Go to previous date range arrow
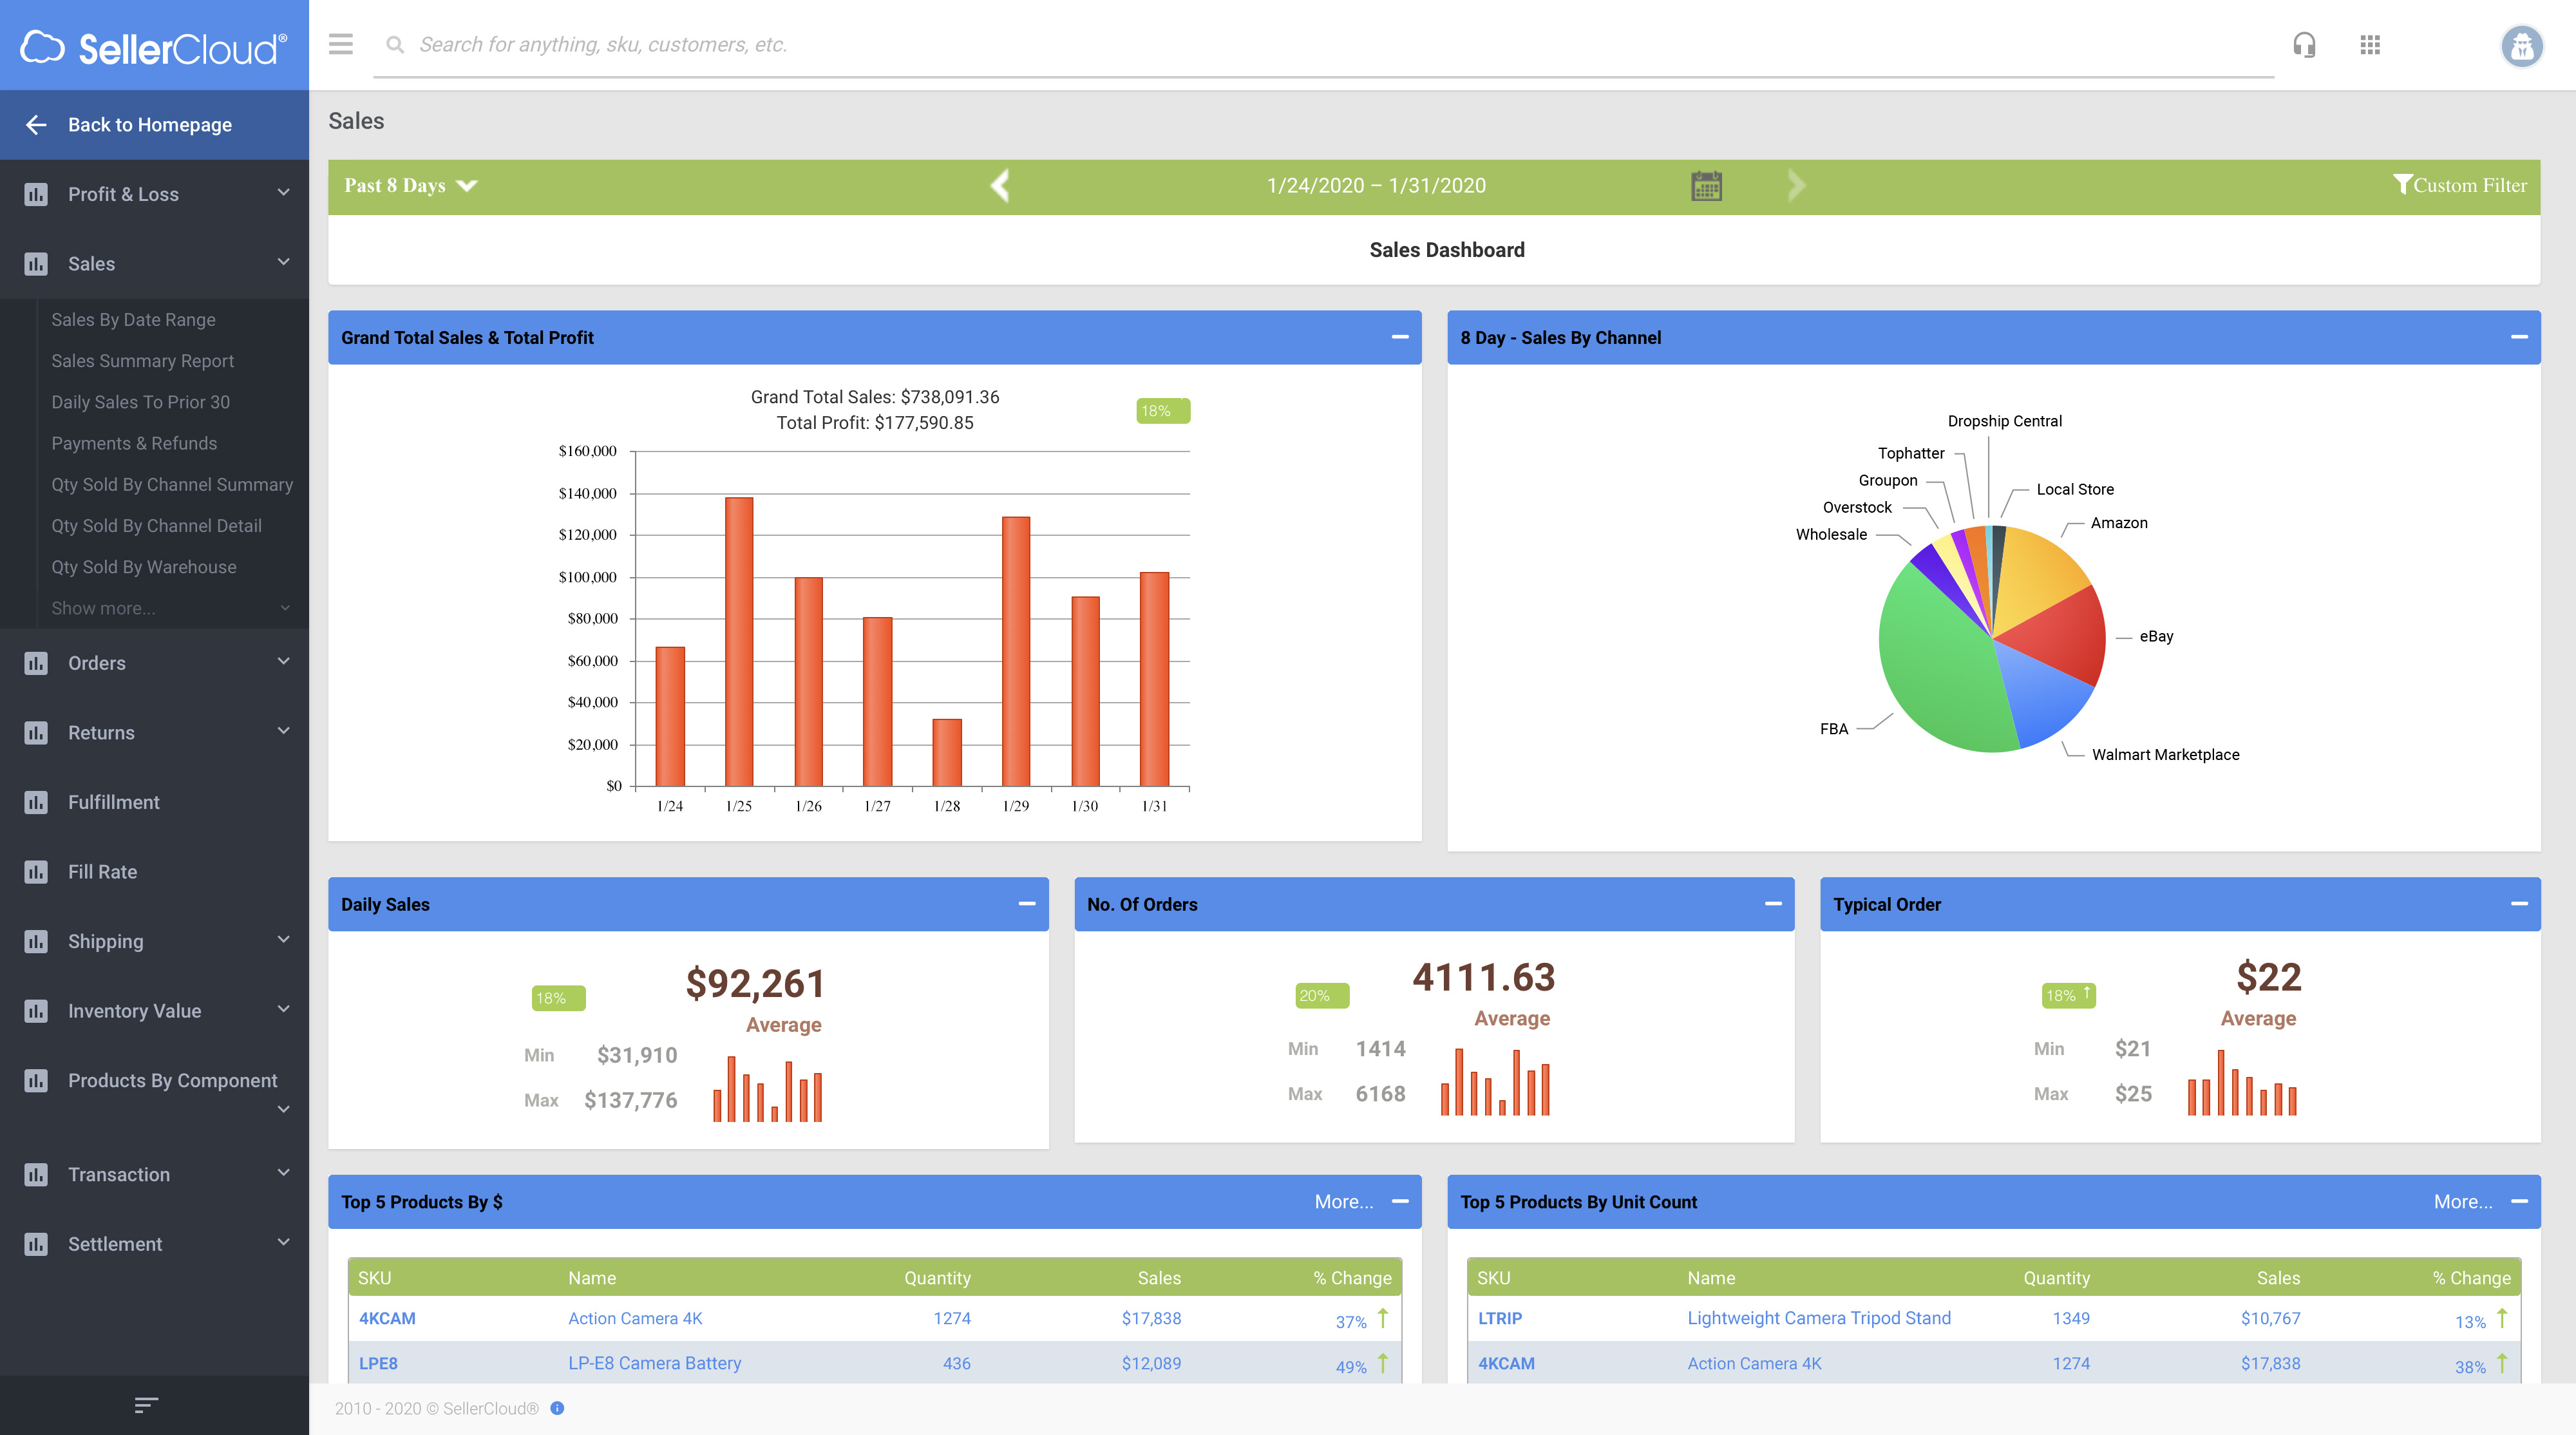This screenshot has height=1435, width=2576. tap(1000, 185)
